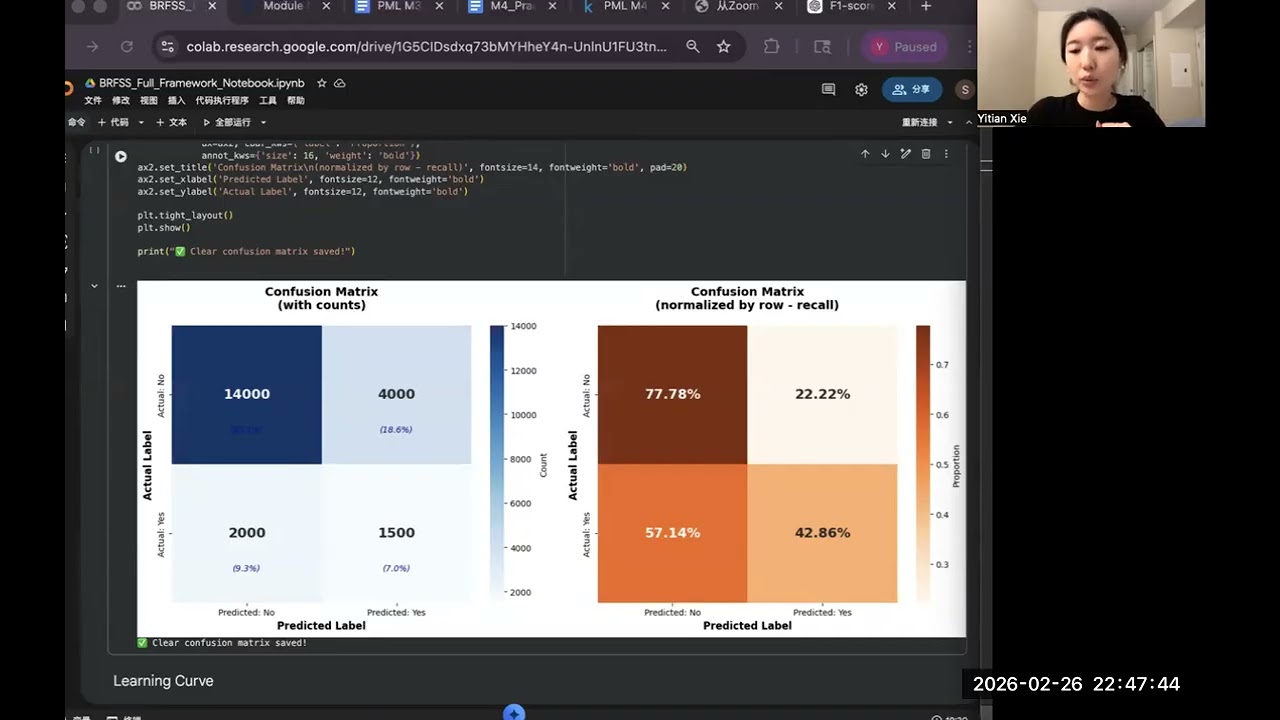The image size is (1280, 720).
Task: Switch to the PML M3 tab
Action: 399,6
